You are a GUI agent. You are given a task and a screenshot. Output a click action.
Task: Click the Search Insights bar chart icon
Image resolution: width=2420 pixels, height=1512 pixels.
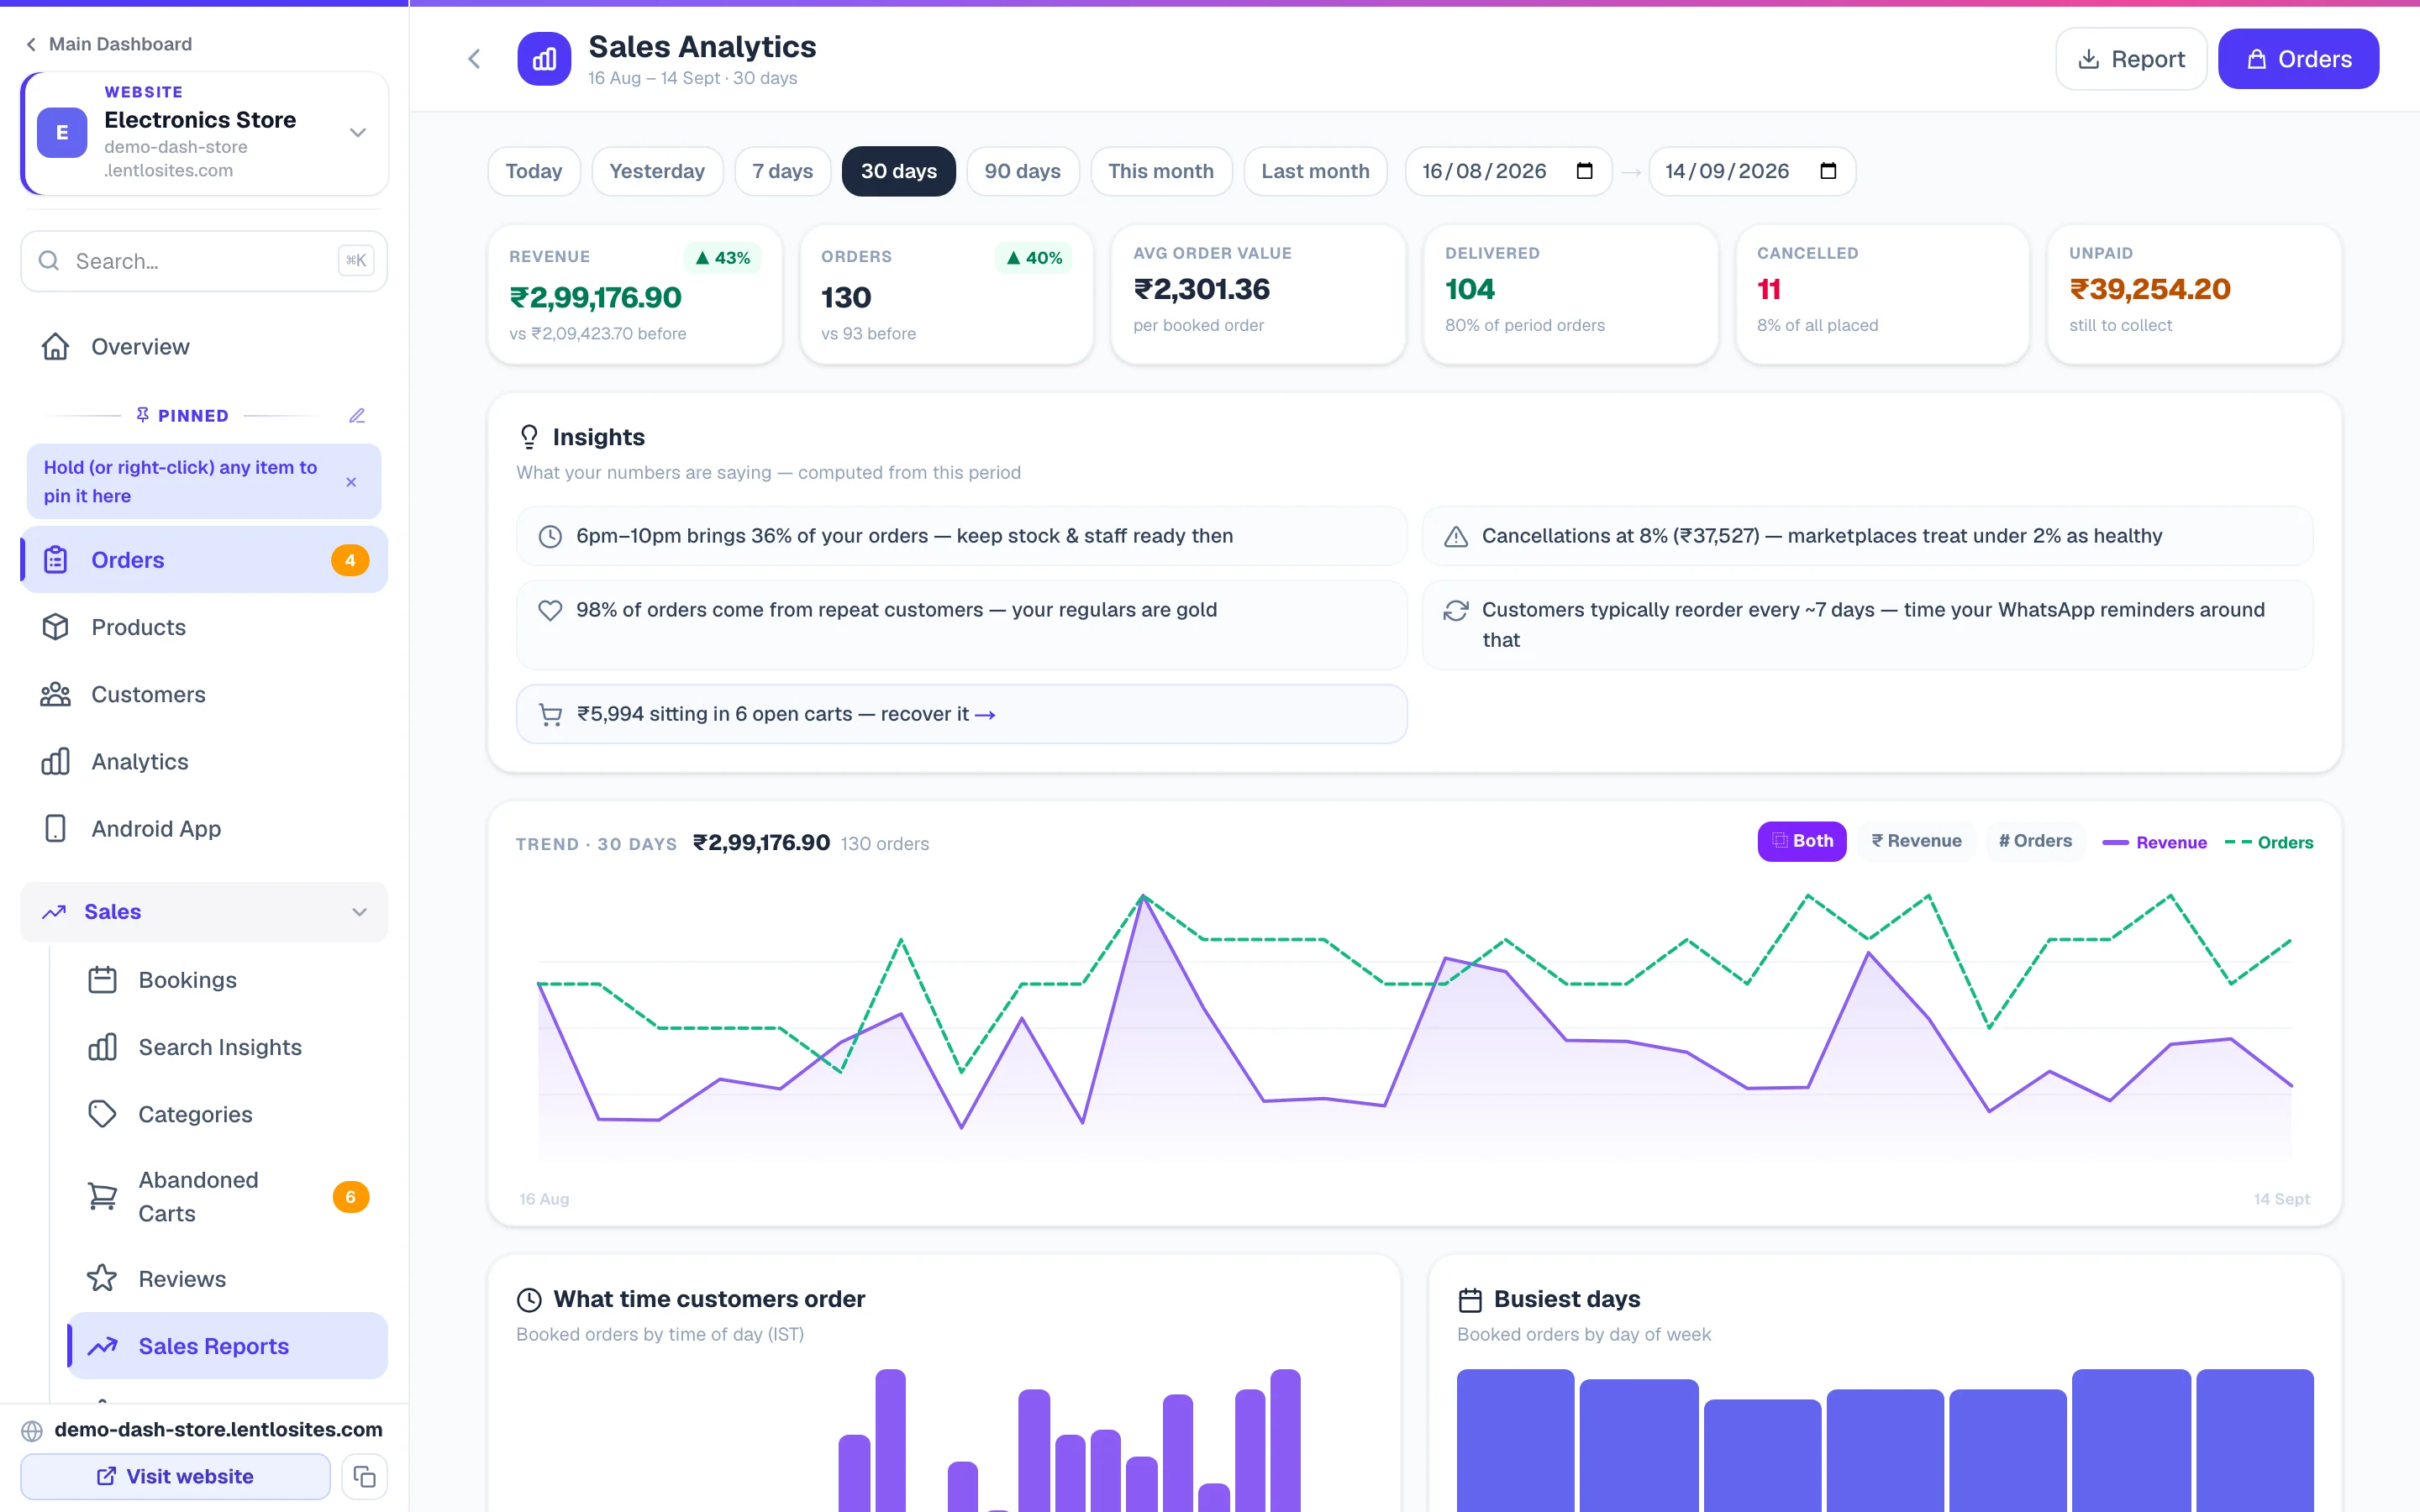[x=103, y=1046]
